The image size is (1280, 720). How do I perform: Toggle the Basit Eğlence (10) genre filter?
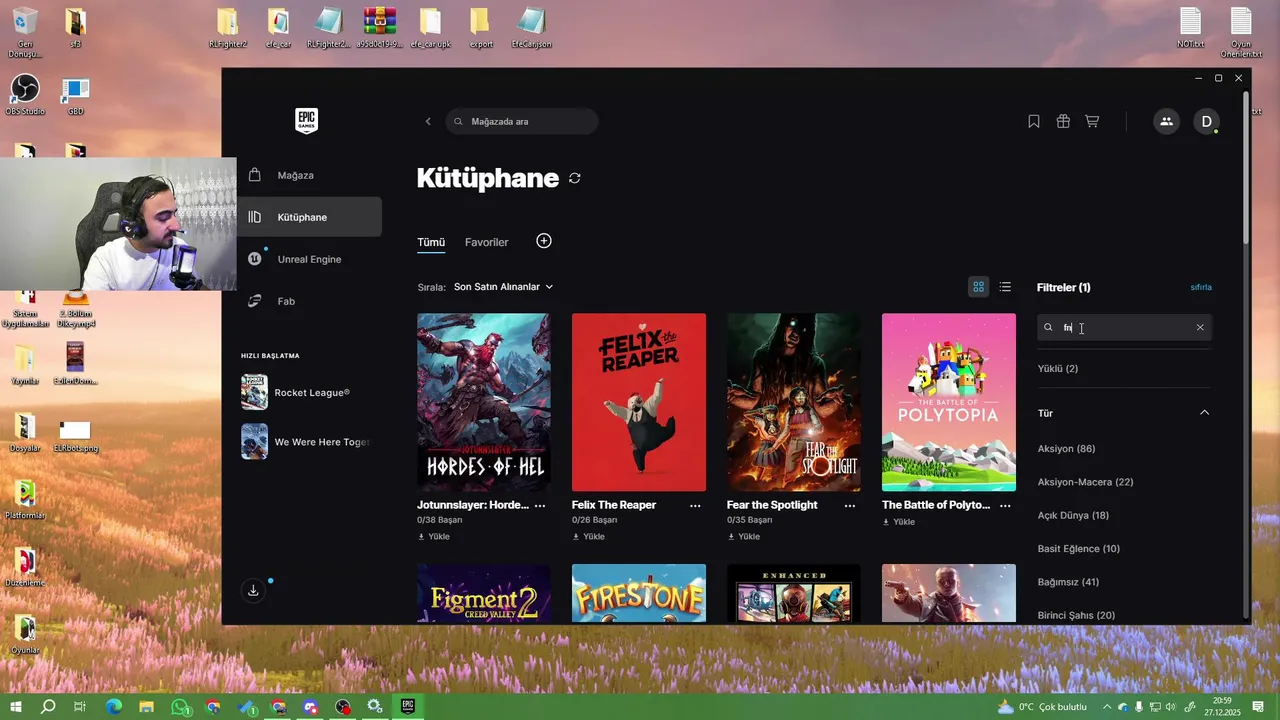click(1078, 549)
